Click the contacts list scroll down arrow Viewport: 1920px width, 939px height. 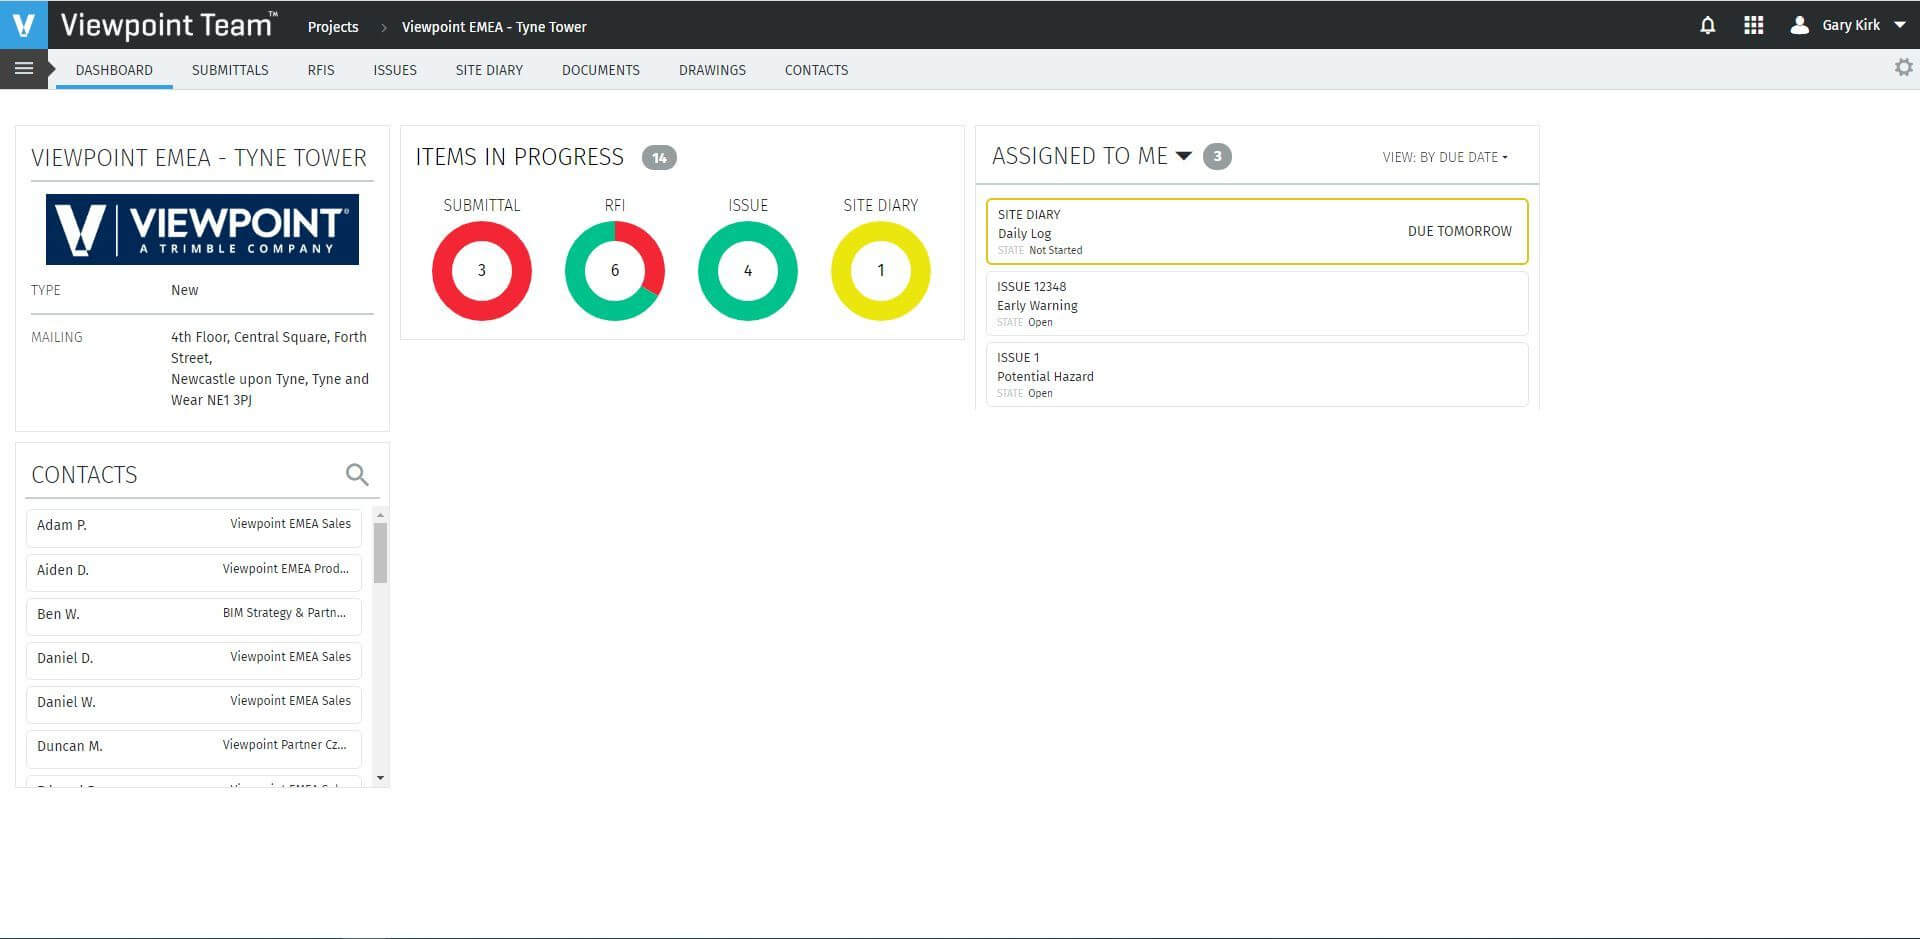tap(380, 778)
